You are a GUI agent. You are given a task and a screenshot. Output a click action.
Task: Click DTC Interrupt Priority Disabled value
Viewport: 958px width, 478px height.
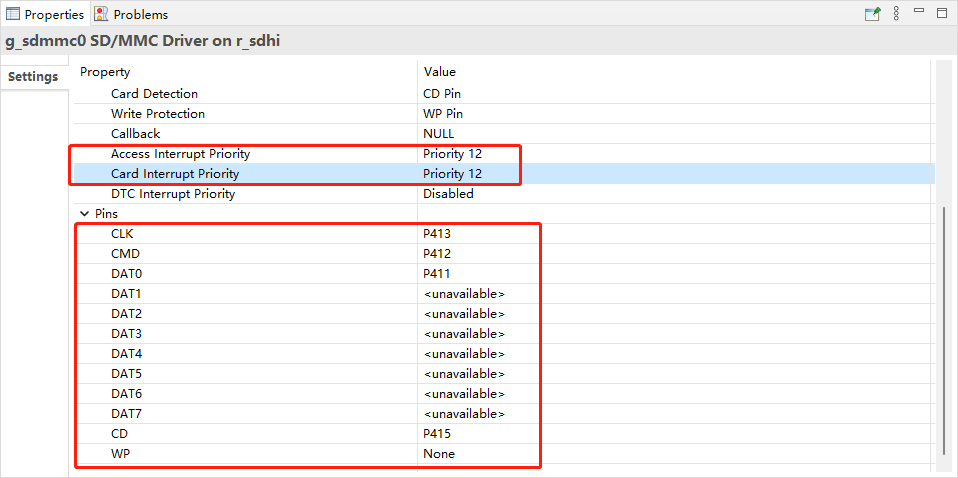click(x=448, y=194)
